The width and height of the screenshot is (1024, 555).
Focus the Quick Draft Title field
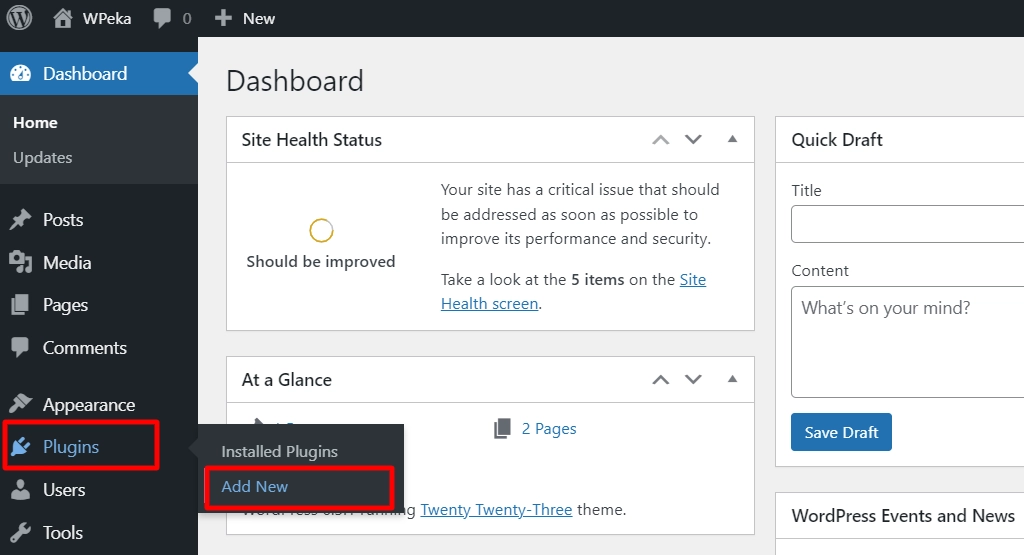(x=908, y=224)
